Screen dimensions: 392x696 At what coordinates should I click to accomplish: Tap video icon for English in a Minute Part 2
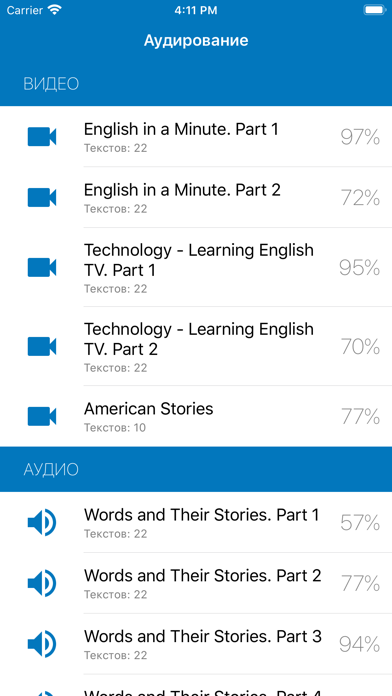[x=42, y=198]
